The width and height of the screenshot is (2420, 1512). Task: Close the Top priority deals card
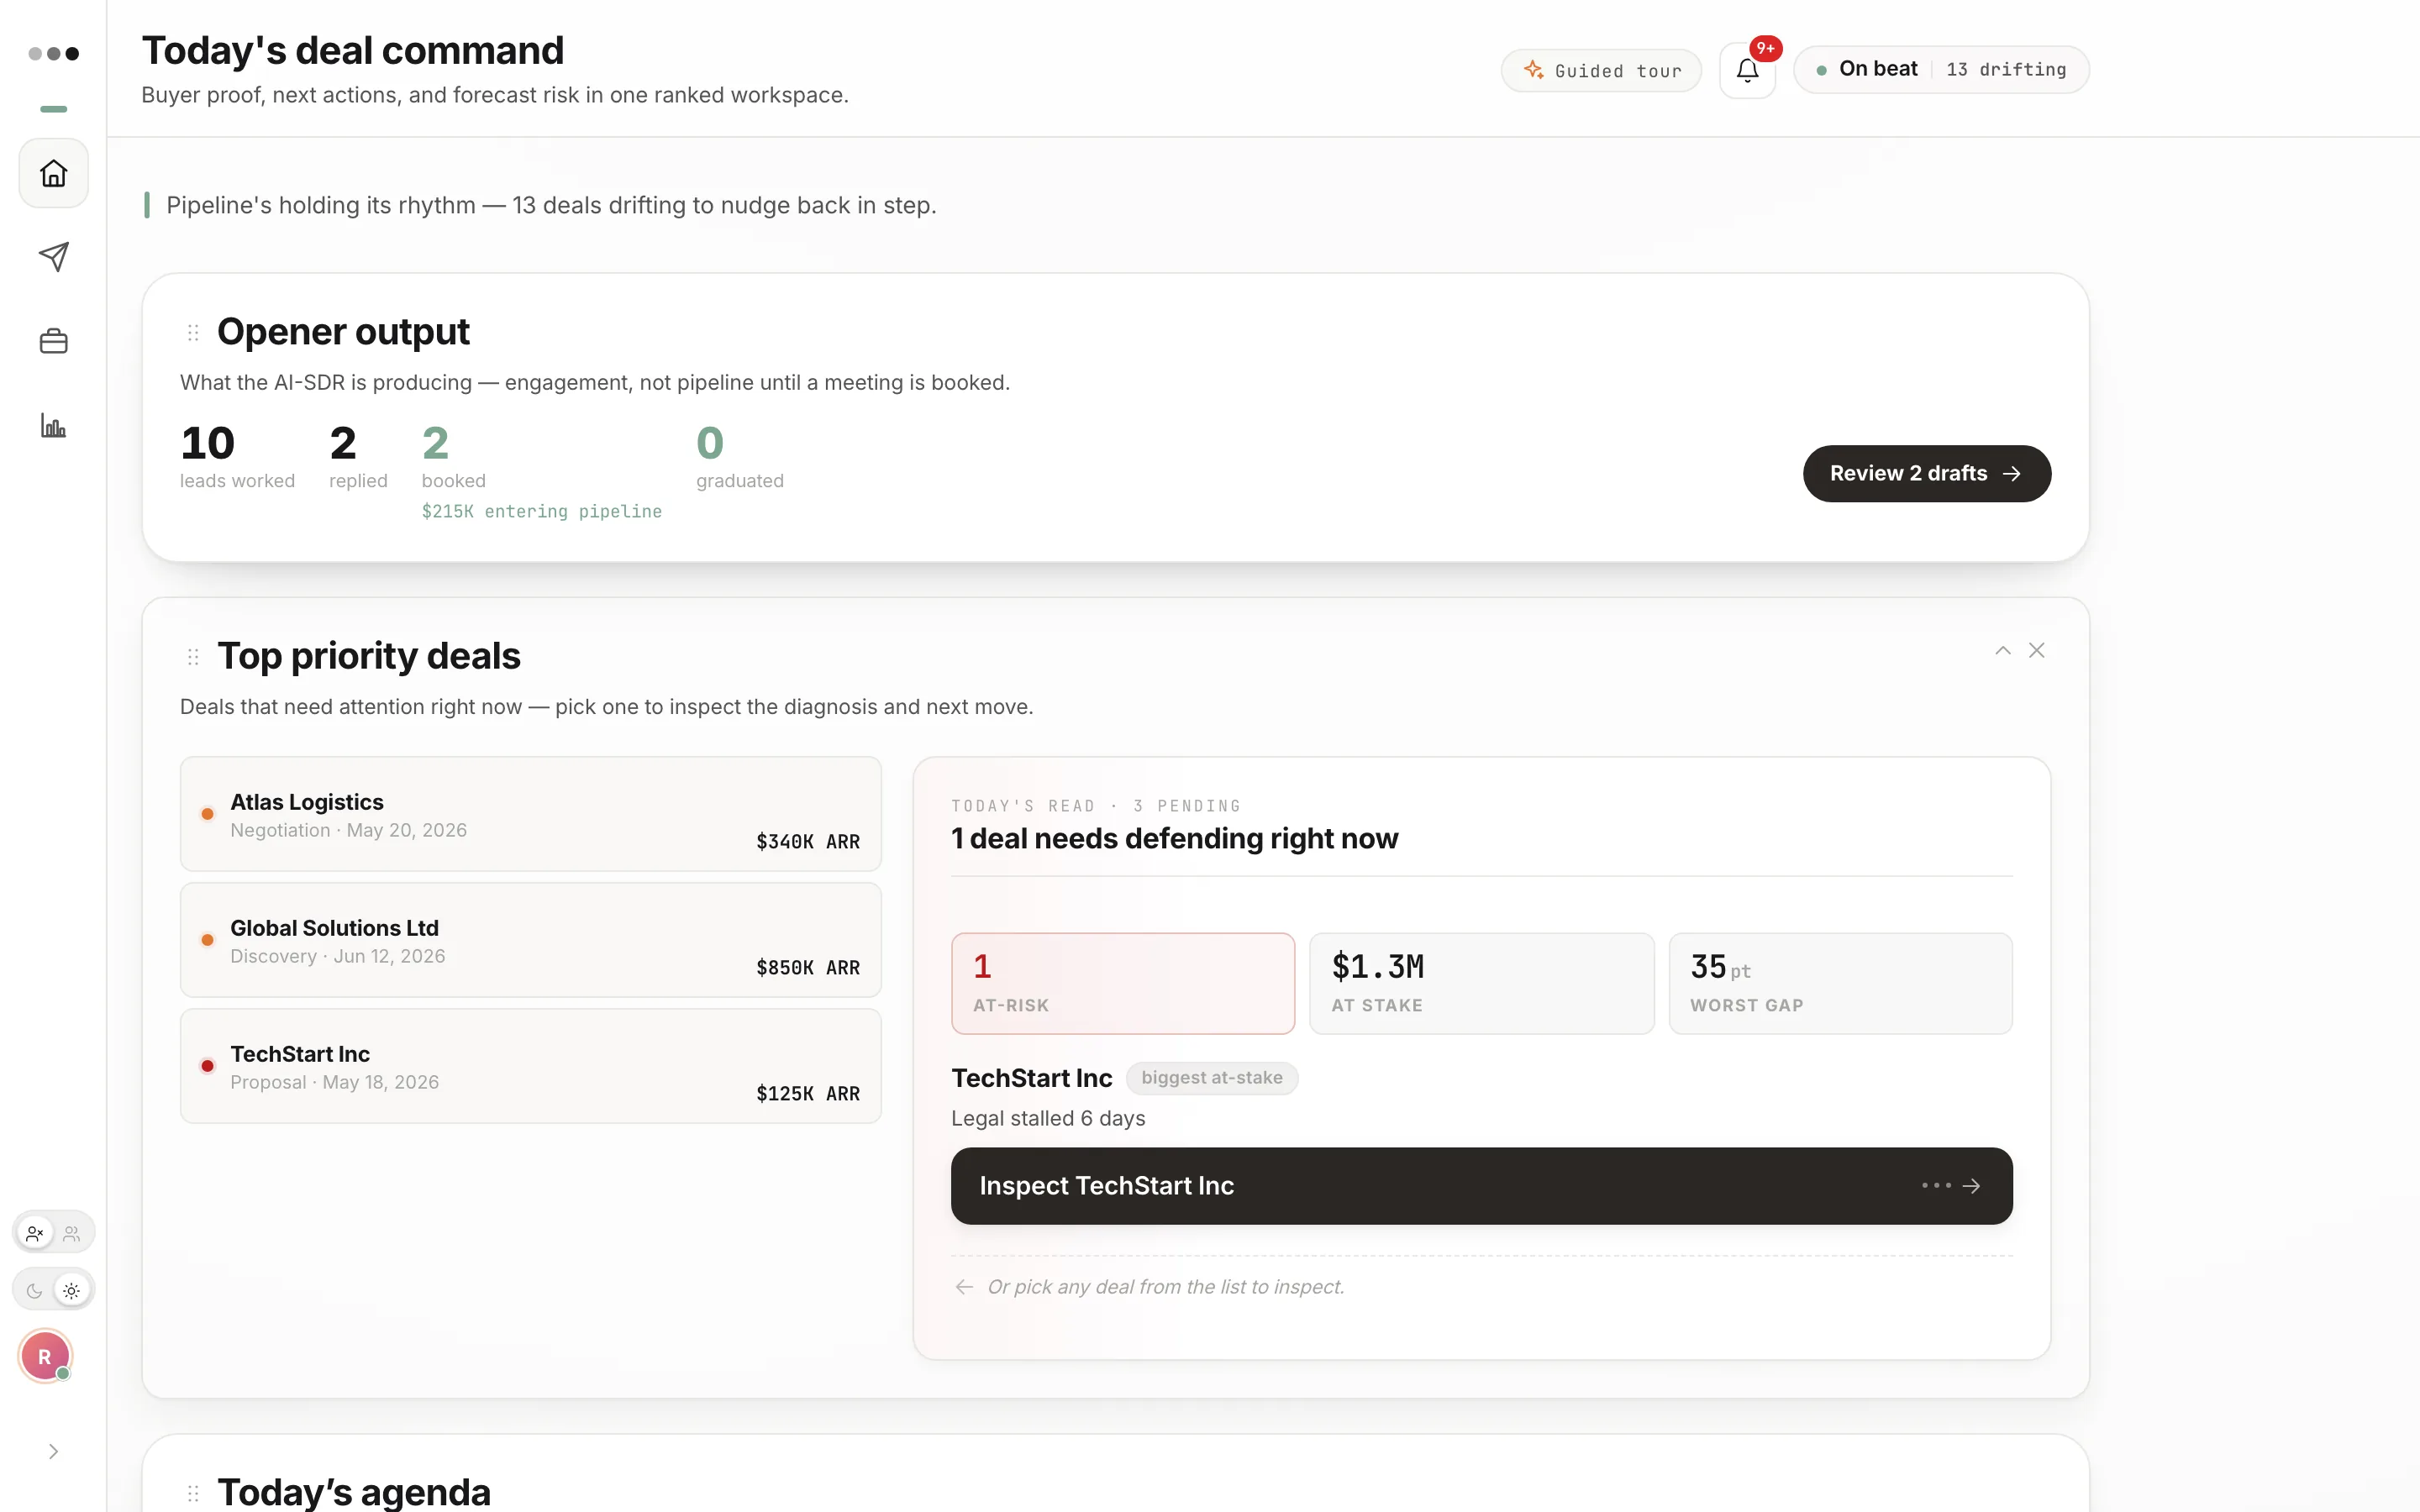2036,650
